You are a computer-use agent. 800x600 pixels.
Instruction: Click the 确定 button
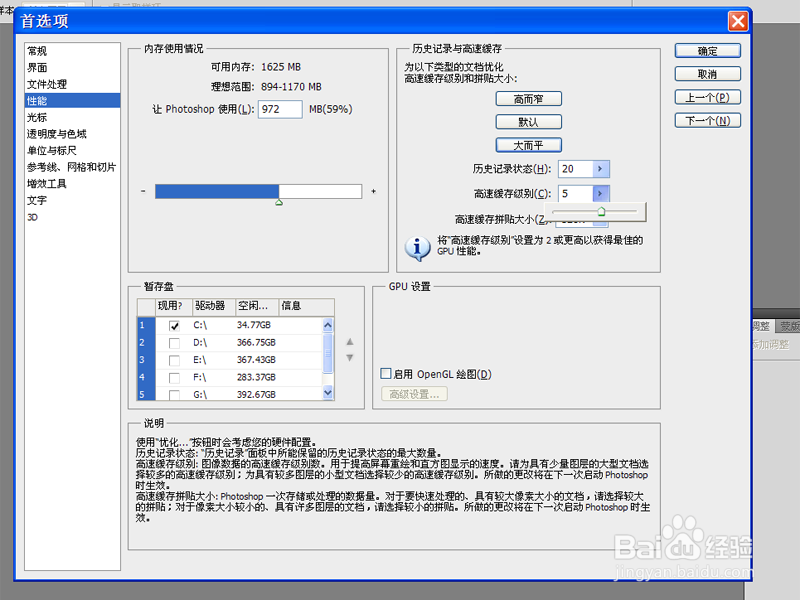[x=708, y=51]
